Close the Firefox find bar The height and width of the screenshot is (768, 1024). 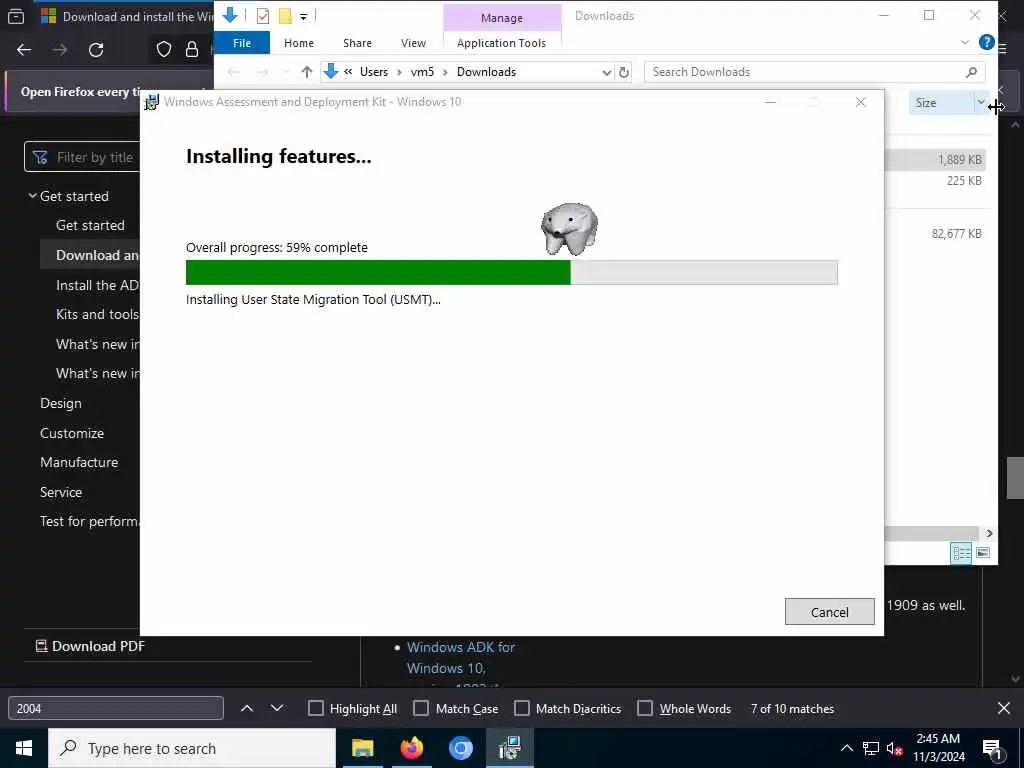[x=1004, y=708]
